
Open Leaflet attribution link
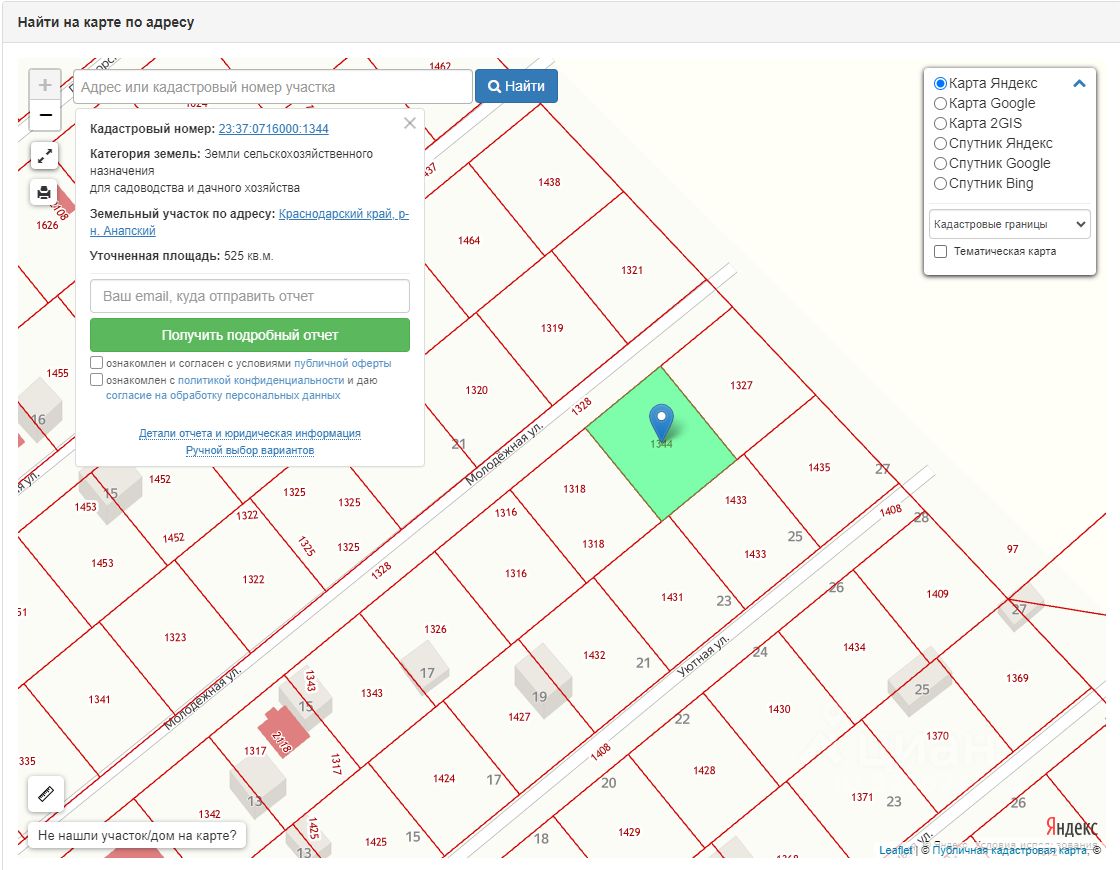(896, 850)
